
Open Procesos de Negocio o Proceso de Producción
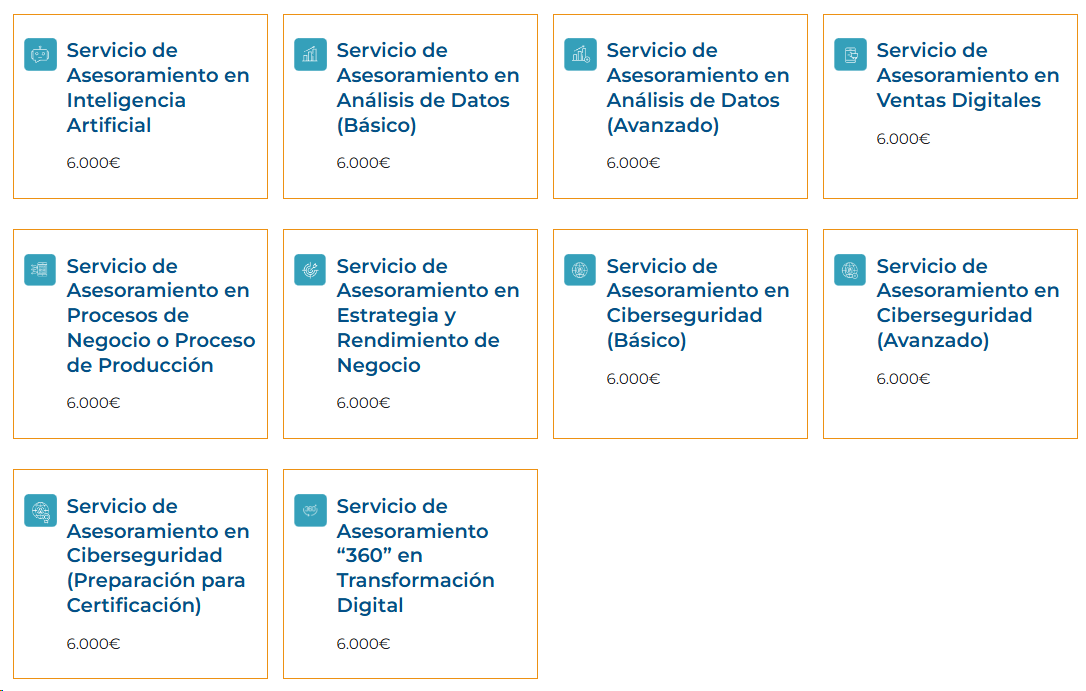161,316
